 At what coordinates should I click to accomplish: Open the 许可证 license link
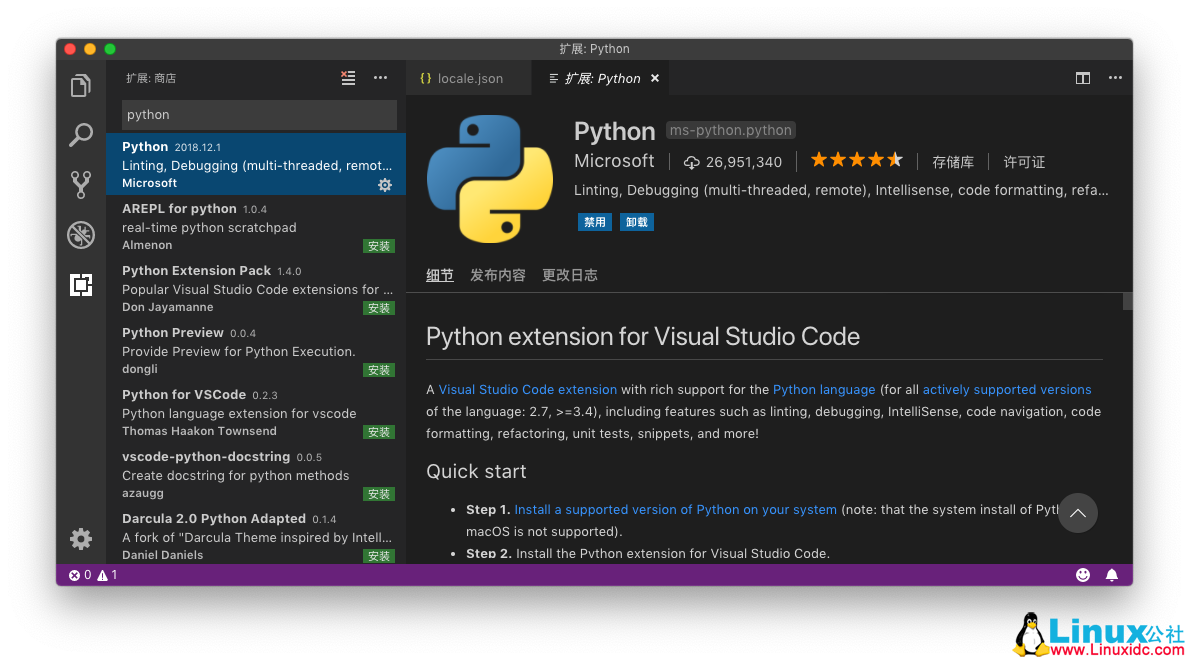coord(1024,162)
